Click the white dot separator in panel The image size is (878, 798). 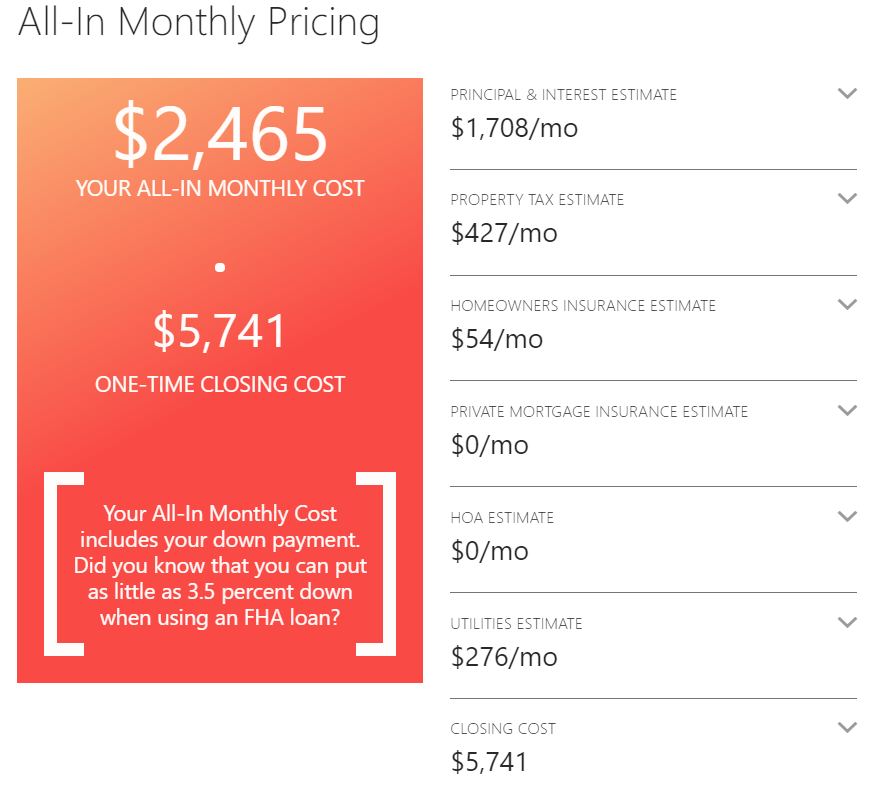pyautogui.click(x=220, y=267)
